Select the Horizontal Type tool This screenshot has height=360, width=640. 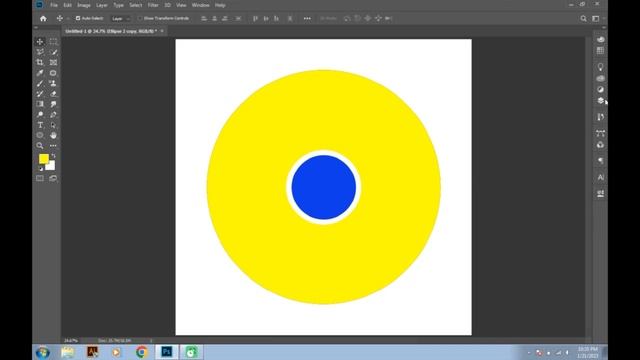pyautogui.click(x=40, y=125)
